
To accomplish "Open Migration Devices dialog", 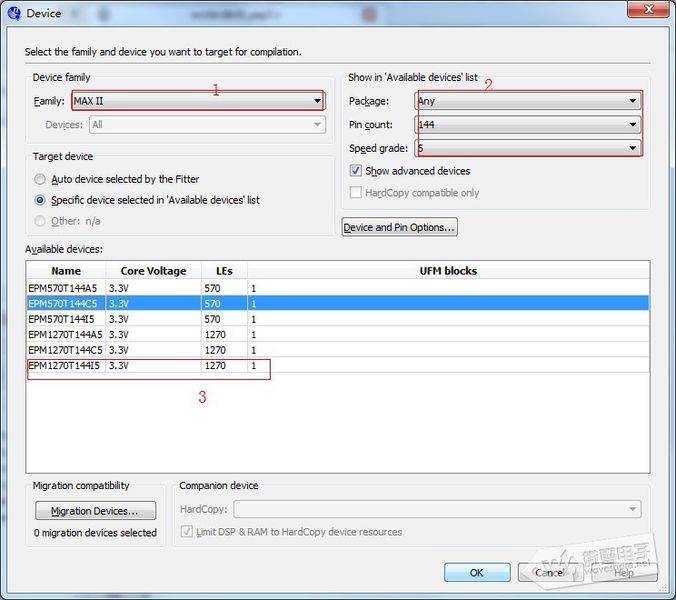I will click(x=95, y=511).
